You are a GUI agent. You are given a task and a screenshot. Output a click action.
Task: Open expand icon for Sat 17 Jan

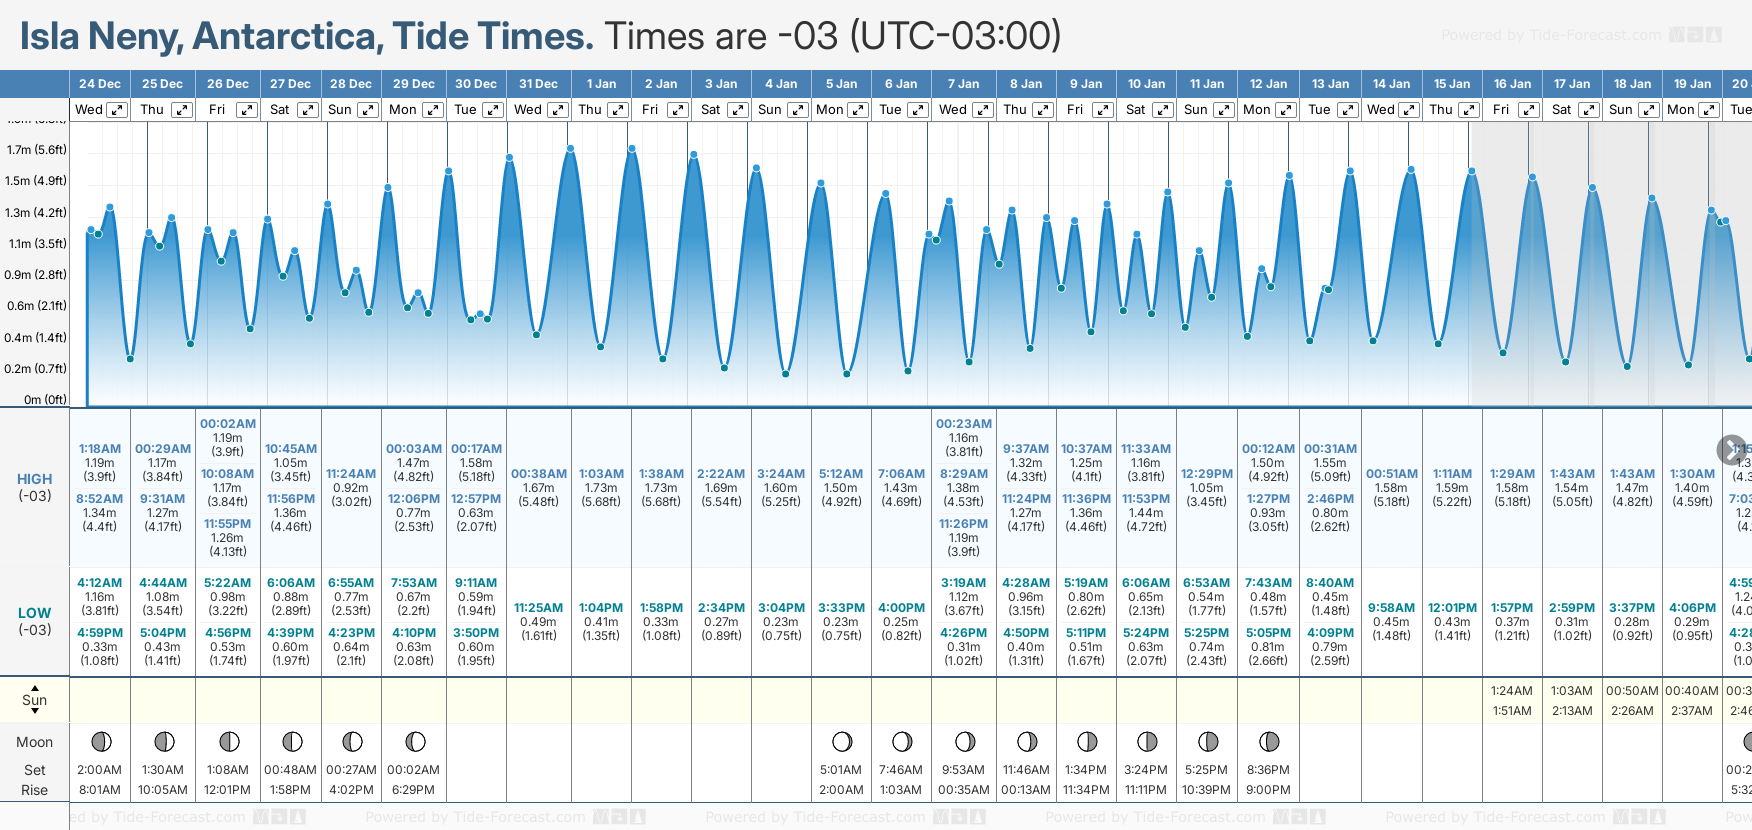click(1589, 110)
